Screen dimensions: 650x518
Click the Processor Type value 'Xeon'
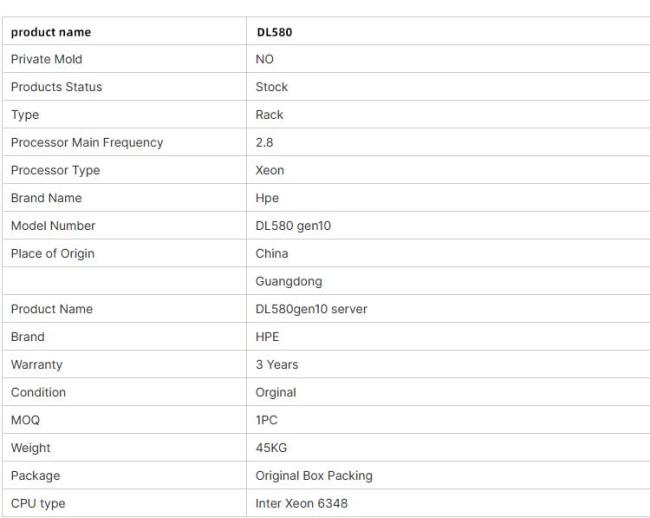click(x=270, y=170)
